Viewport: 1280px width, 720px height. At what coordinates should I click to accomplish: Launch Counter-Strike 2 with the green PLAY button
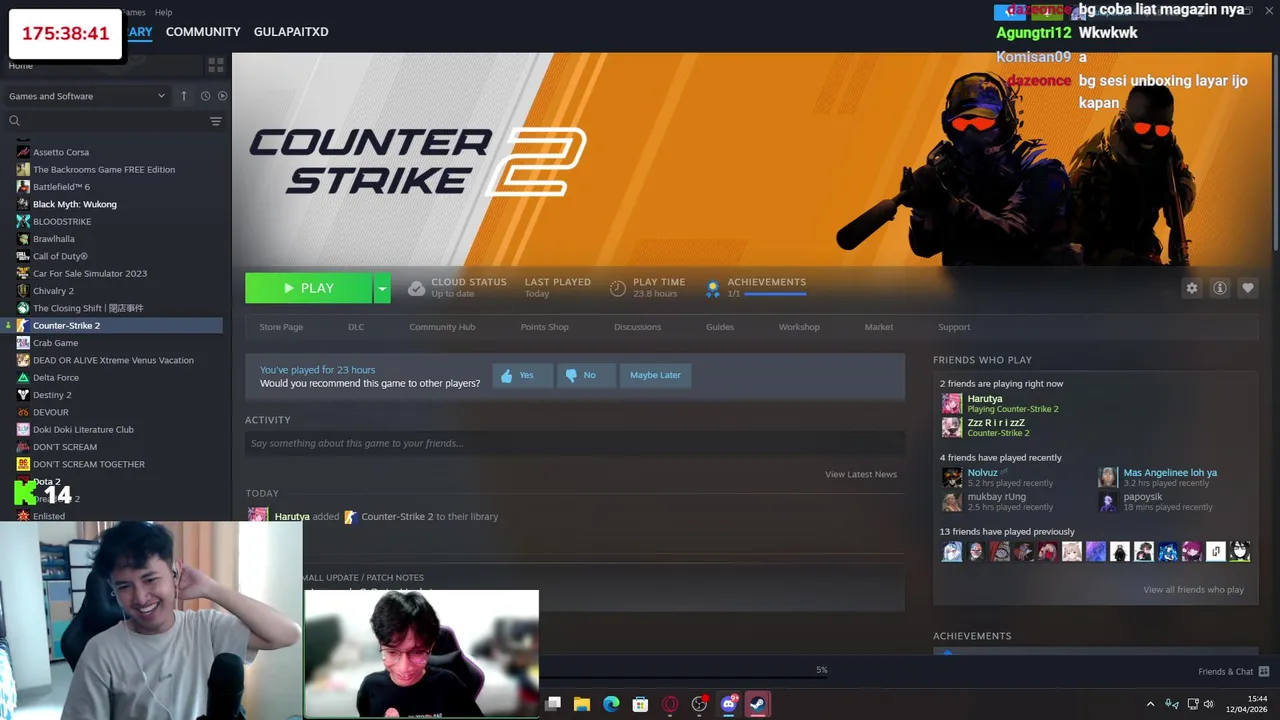coord(308,288)
